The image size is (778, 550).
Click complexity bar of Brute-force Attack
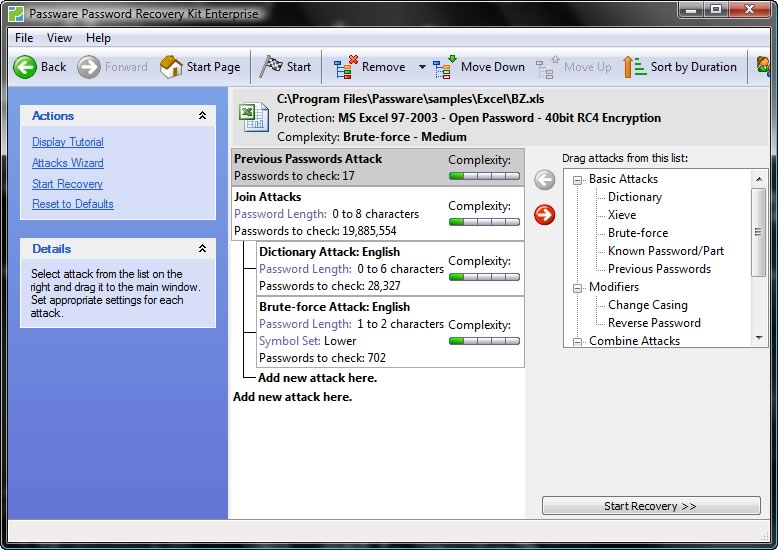pos(484,341)
